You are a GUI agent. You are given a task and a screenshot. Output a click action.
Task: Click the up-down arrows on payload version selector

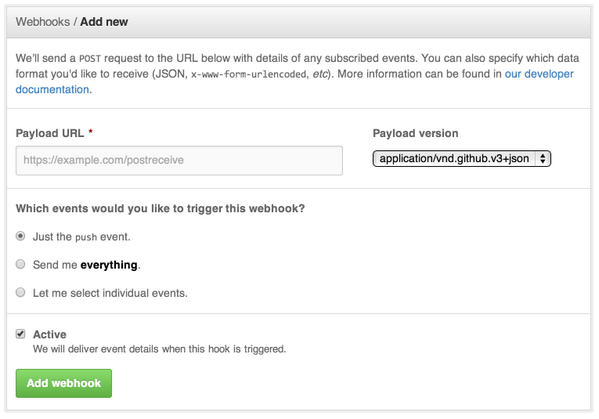point(543,159)
